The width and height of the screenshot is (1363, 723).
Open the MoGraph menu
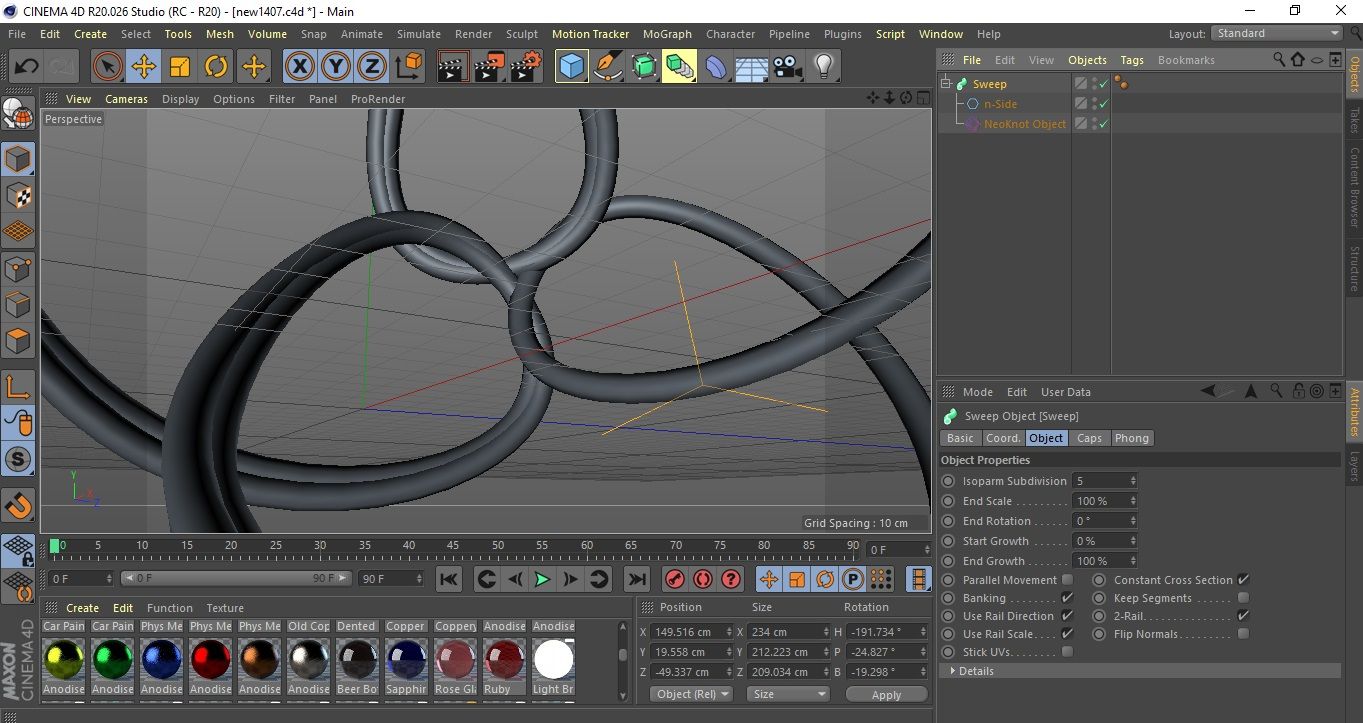667,34
